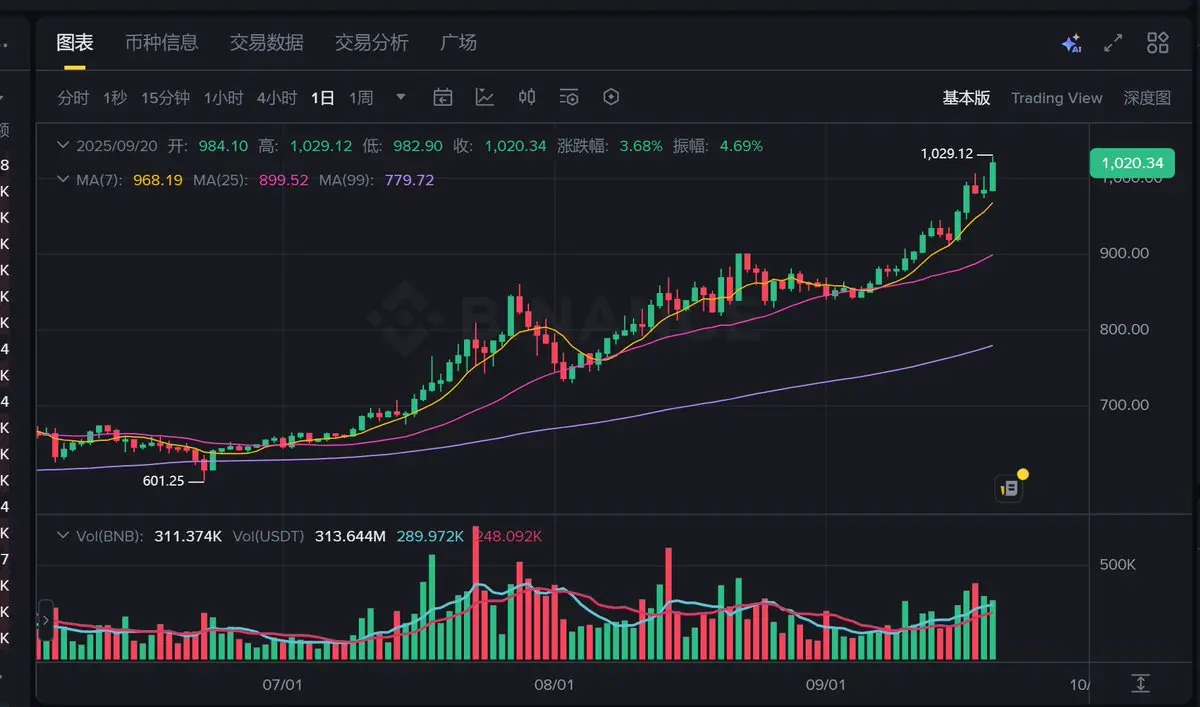Open the chart settings layers icon

coord(569,97)
